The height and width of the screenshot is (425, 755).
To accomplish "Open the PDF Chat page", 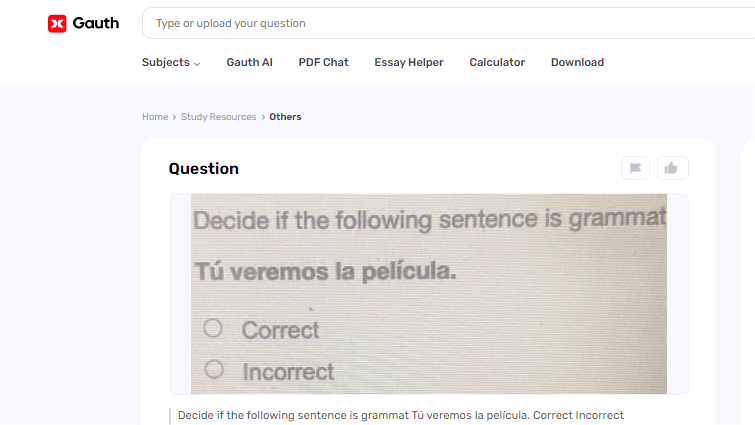I will click(x=323, y=62).
